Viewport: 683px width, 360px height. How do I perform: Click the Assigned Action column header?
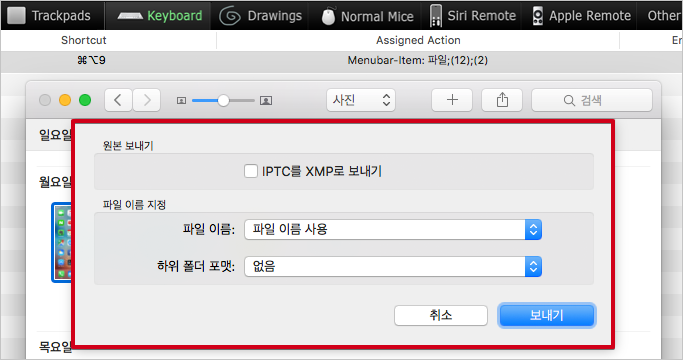pos(418,40)
